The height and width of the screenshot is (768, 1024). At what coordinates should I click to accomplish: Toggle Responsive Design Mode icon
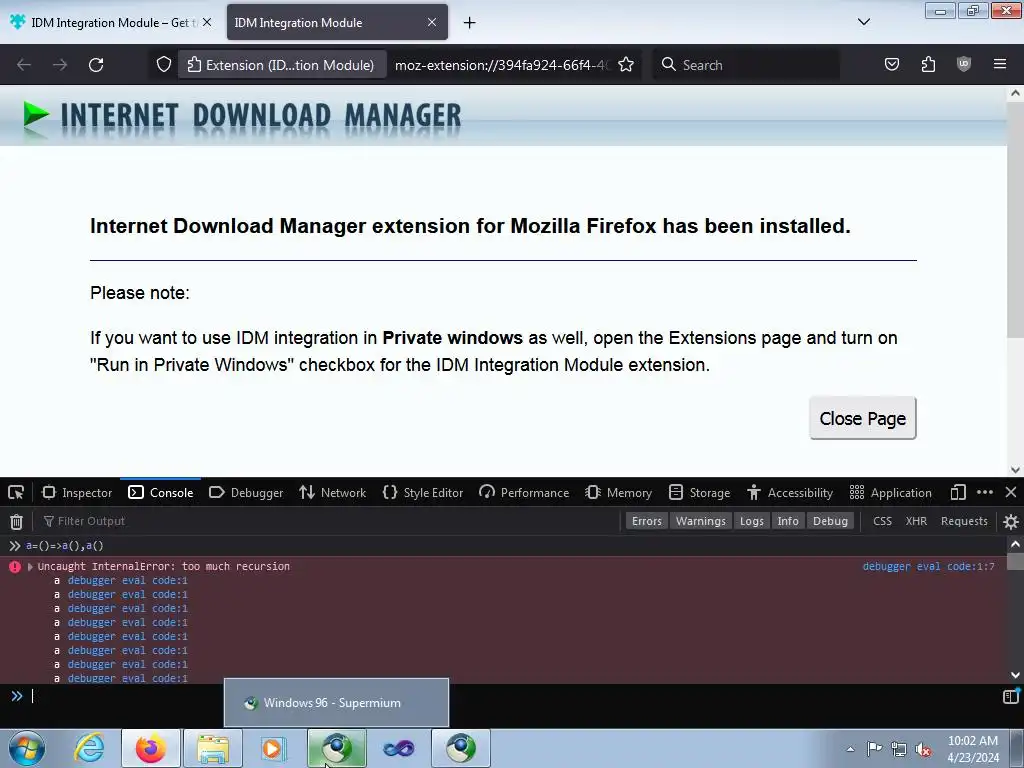[x=958, y=492]
